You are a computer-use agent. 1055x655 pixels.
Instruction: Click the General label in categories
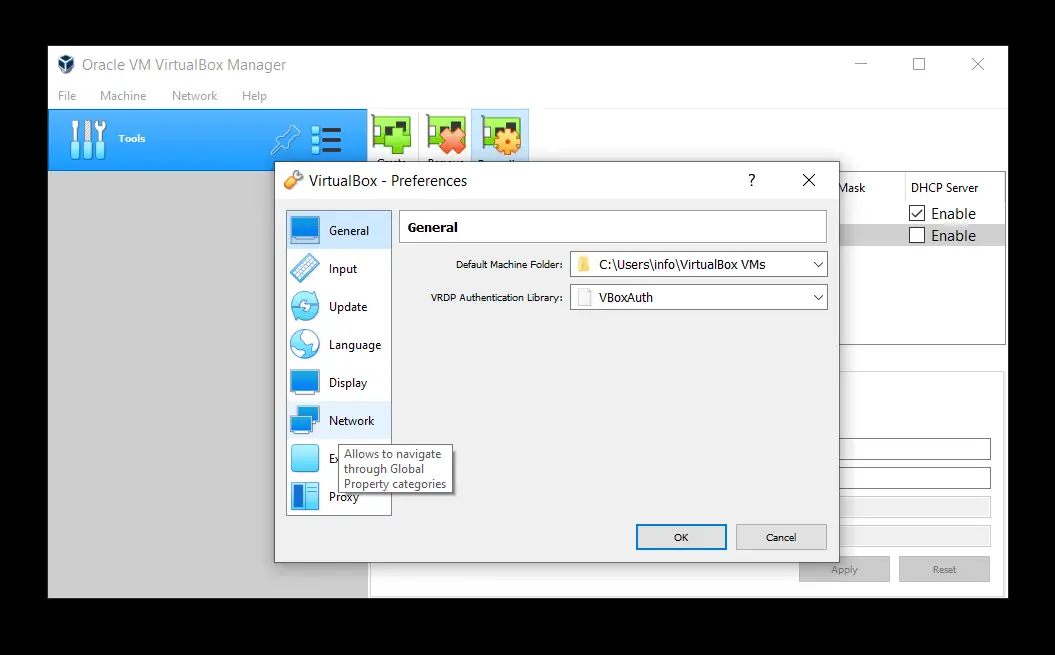pyautogui.click(x=349, y=230)
